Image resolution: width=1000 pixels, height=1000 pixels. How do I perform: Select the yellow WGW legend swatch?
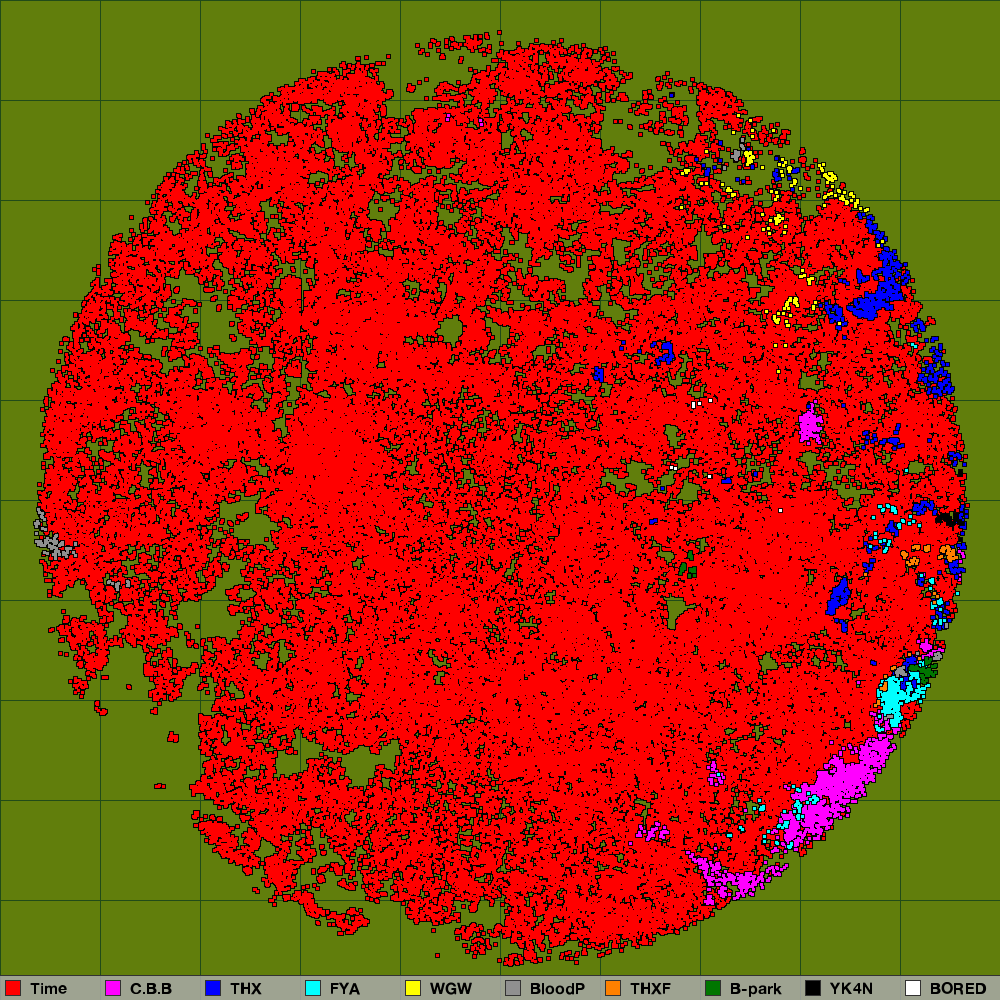[x=413, y=989]
